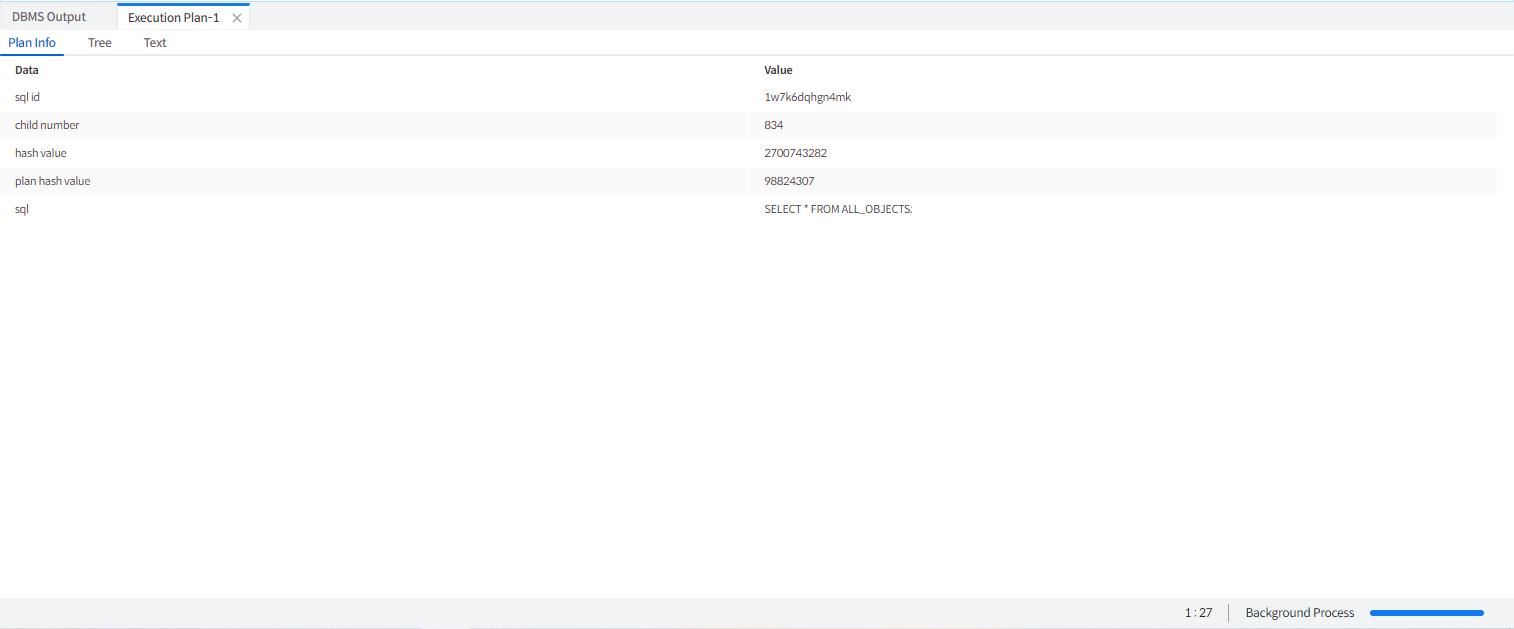Select the hash value row label

coord(41,153)
